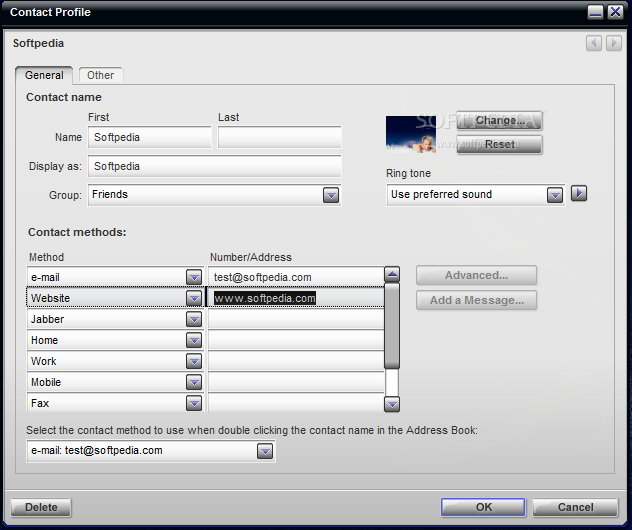
Task: Click the www.softpedia.com address field
Action: tap(296, 298)
